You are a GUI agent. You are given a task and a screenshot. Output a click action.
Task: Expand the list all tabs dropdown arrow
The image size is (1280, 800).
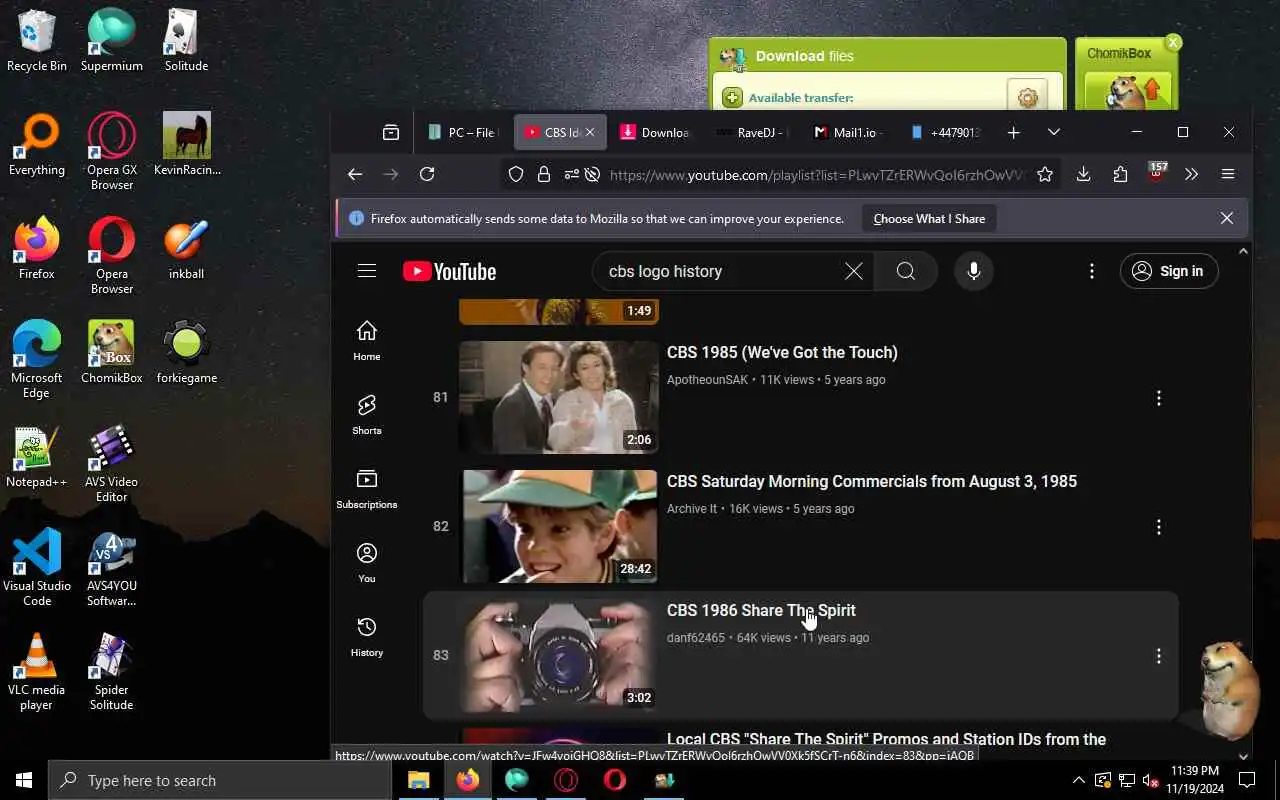click(1053, 132)
